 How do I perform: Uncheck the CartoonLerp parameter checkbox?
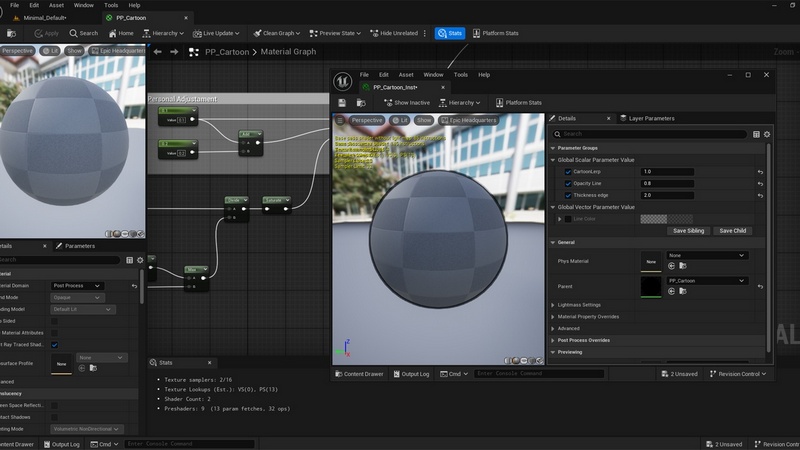[x=569, y=172]
